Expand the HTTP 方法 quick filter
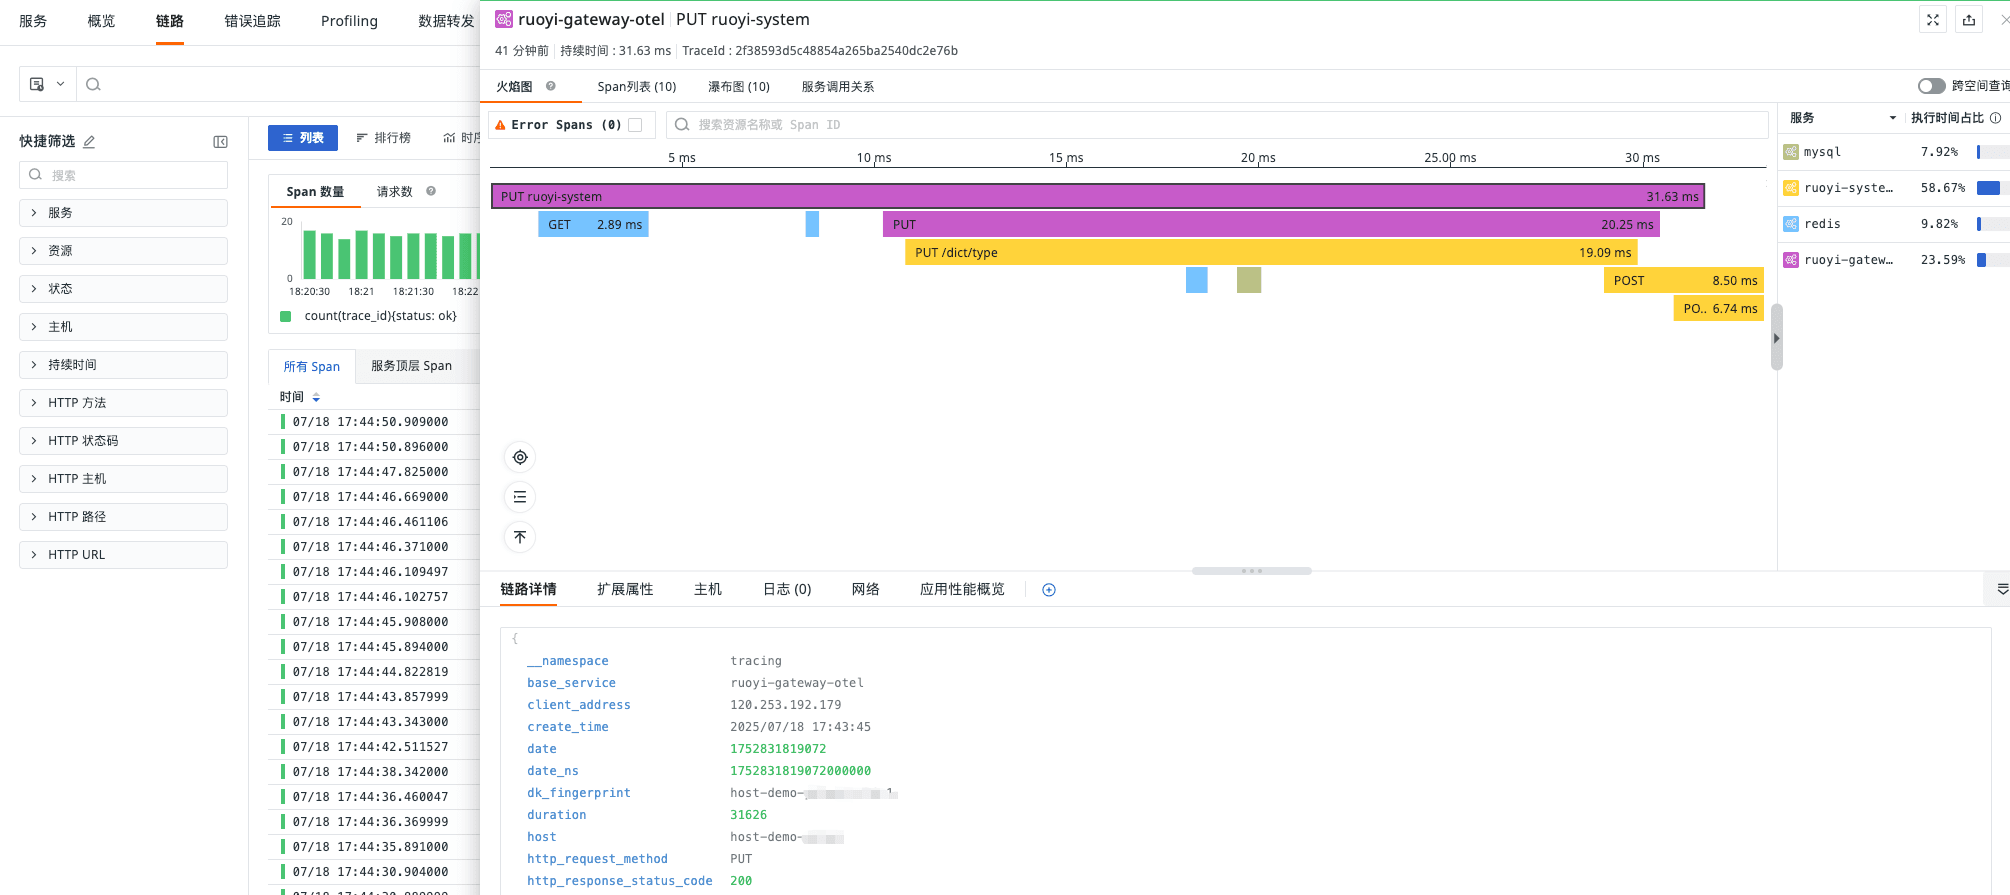 pos(123,403)
